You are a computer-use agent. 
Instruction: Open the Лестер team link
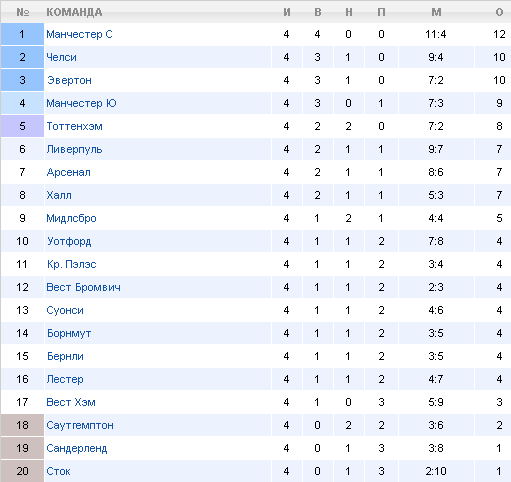tap(65, 379)
